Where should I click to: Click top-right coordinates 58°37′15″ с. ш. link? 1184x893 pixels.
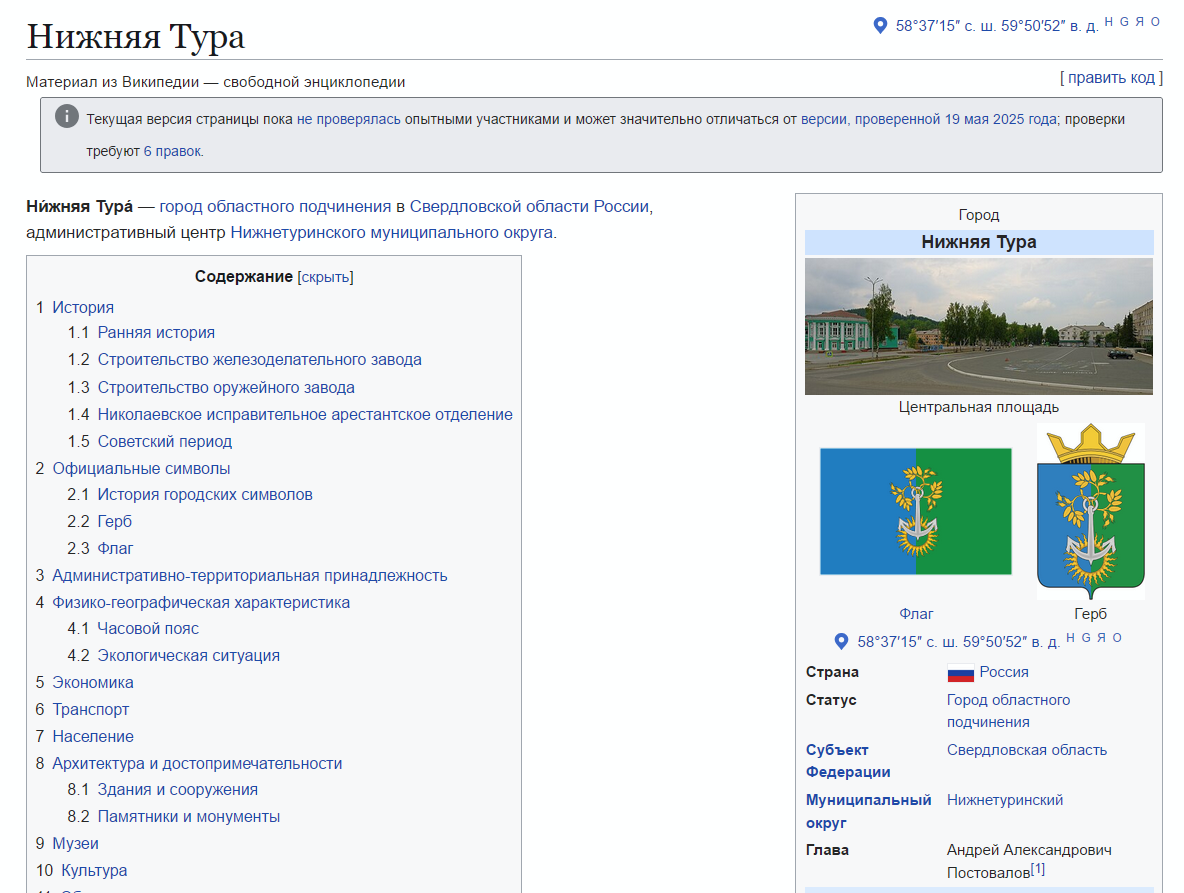point(997,26)
